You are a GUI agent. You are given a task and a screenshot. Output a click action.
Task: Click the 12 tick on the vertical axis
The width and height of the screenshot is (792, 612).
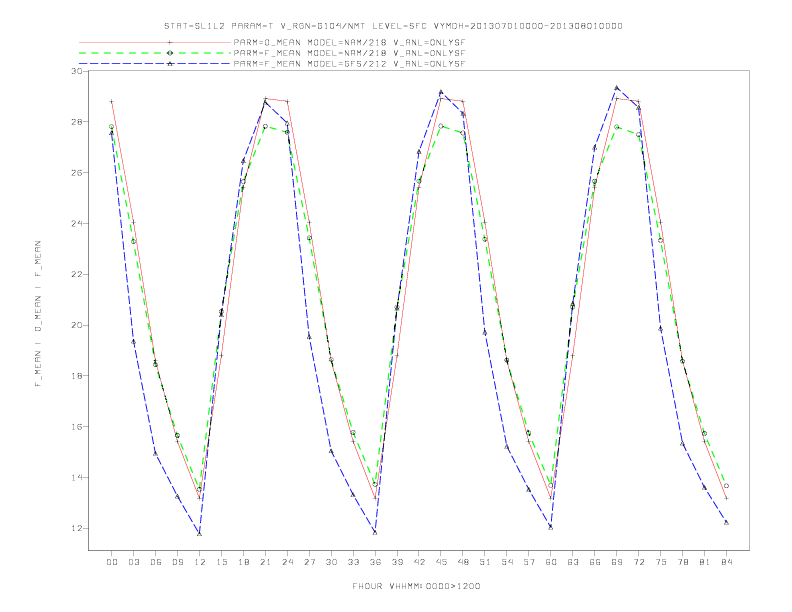tap(76, 528)
